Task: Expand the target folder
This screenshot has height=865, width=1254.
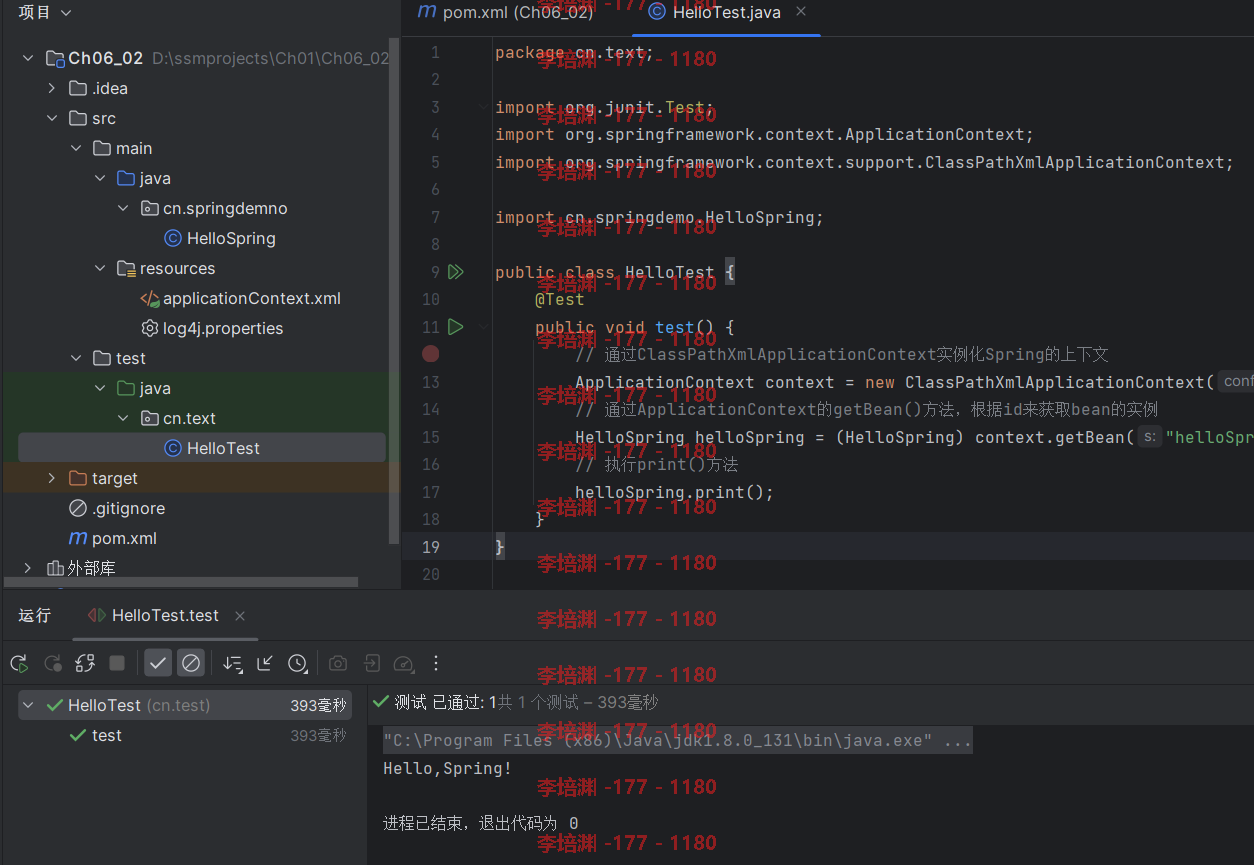Action: [x=52, y=478]
